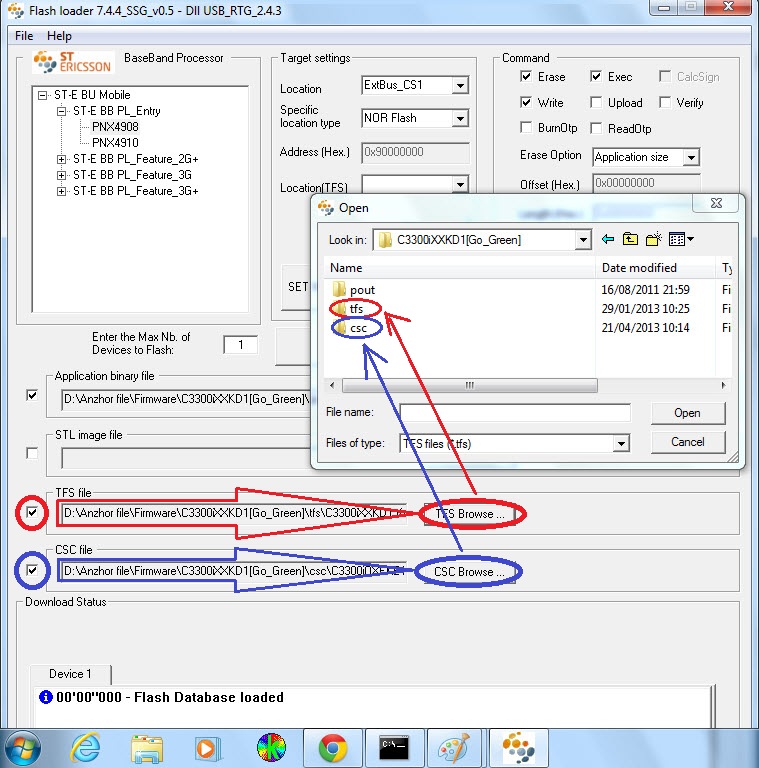
Task: Collapse the ST-E BB PL_Entry node
Action: [x=61, y=111]
